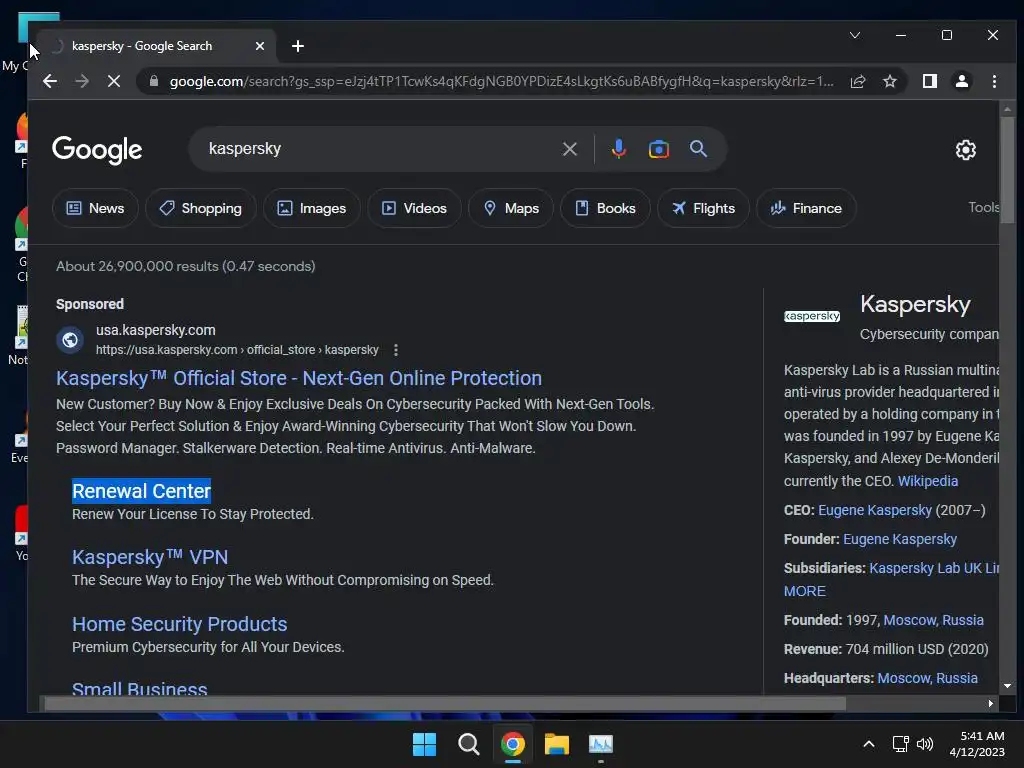Click the usa.kaspersky.com globe favicon
The height and width of the screenshot is (768, 1024).
tap(70, 340)
